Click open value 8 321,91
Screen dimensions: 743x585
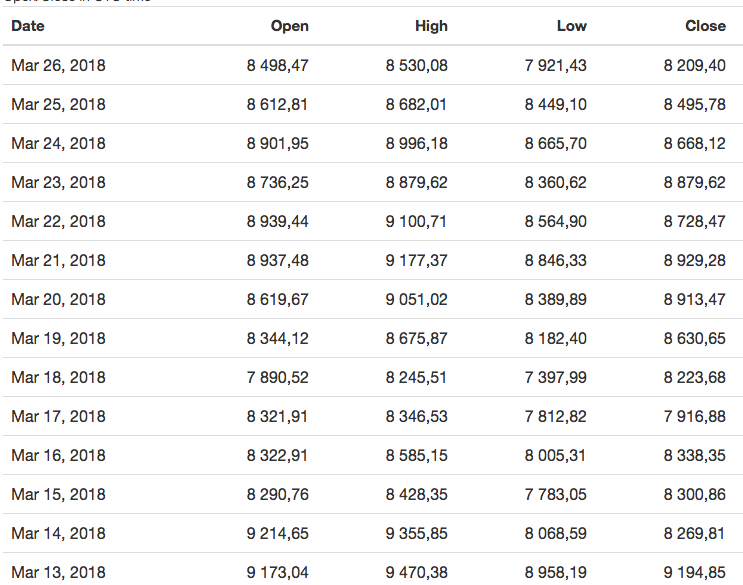pos(277,416)
